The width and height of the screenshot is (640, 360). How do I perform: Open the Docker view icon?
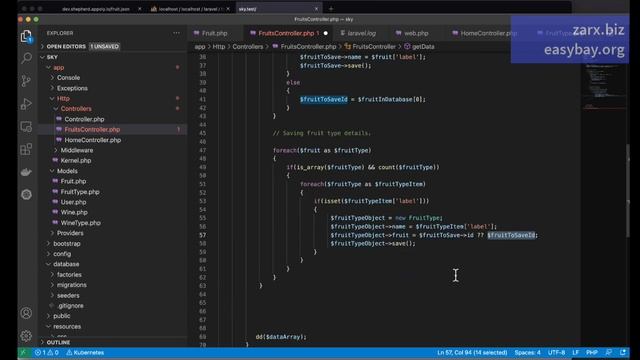pos(26,172)
